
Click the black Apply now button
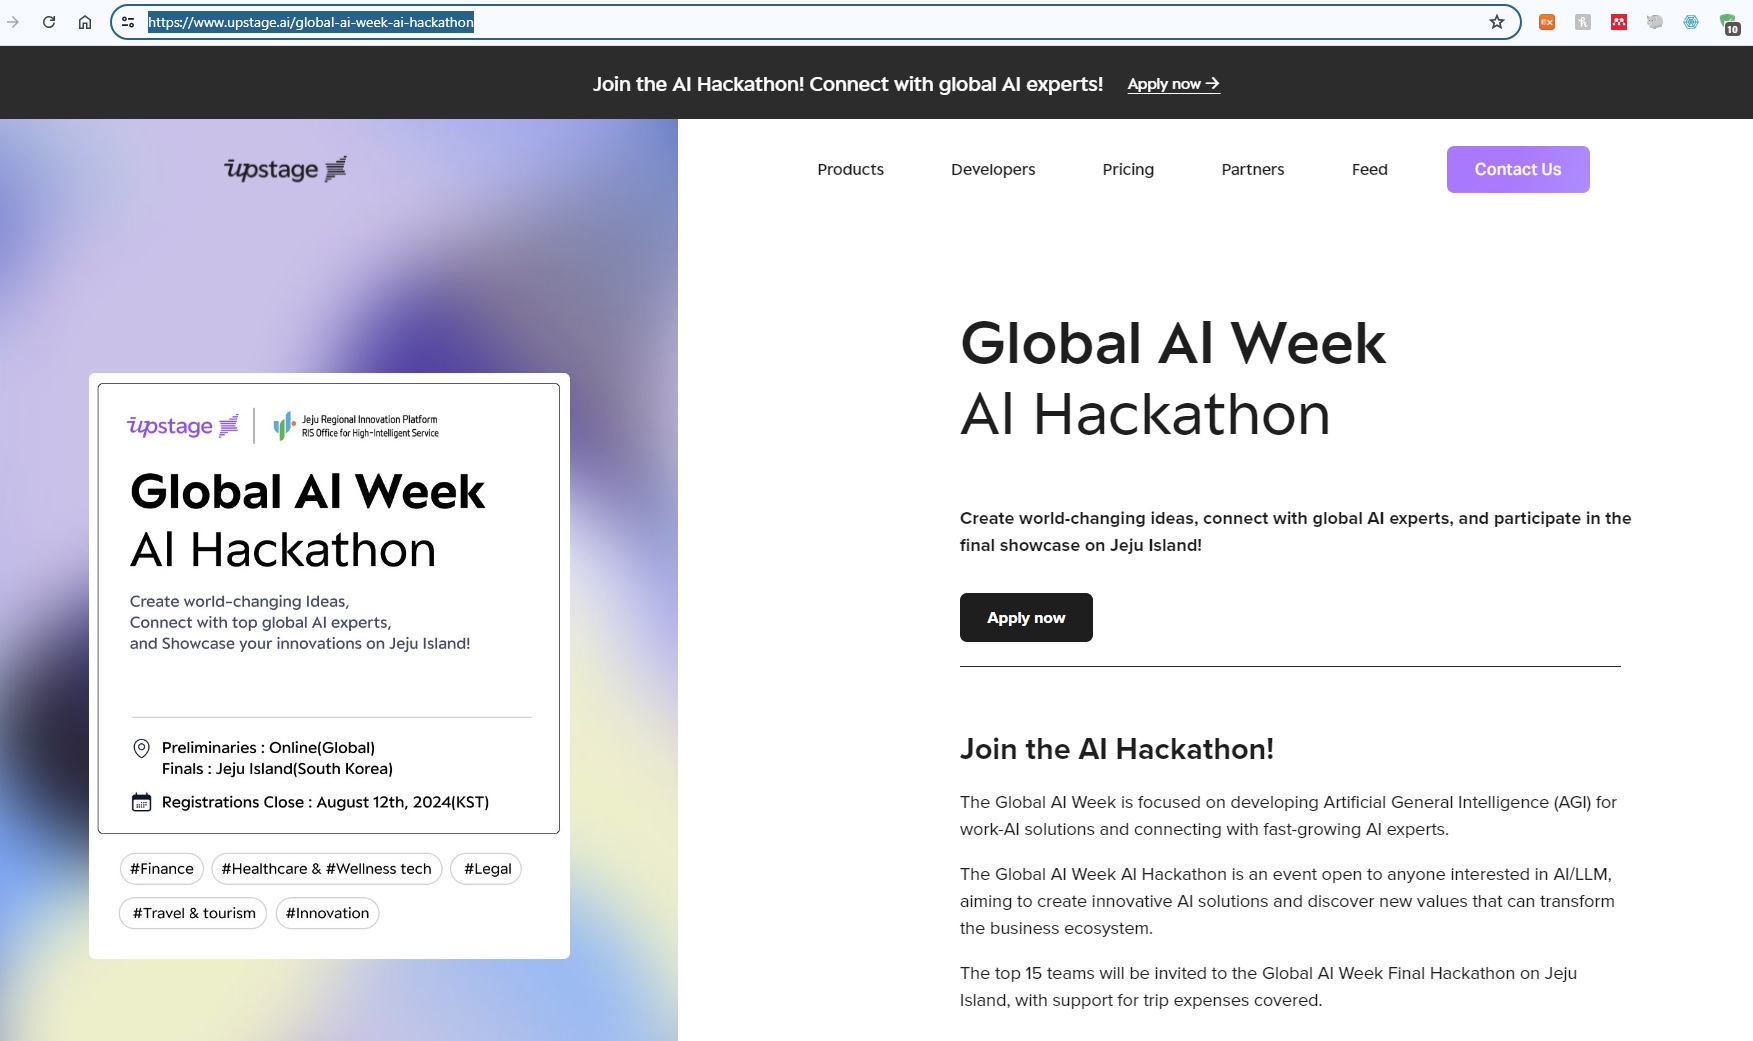click(x=1026, y=618)
